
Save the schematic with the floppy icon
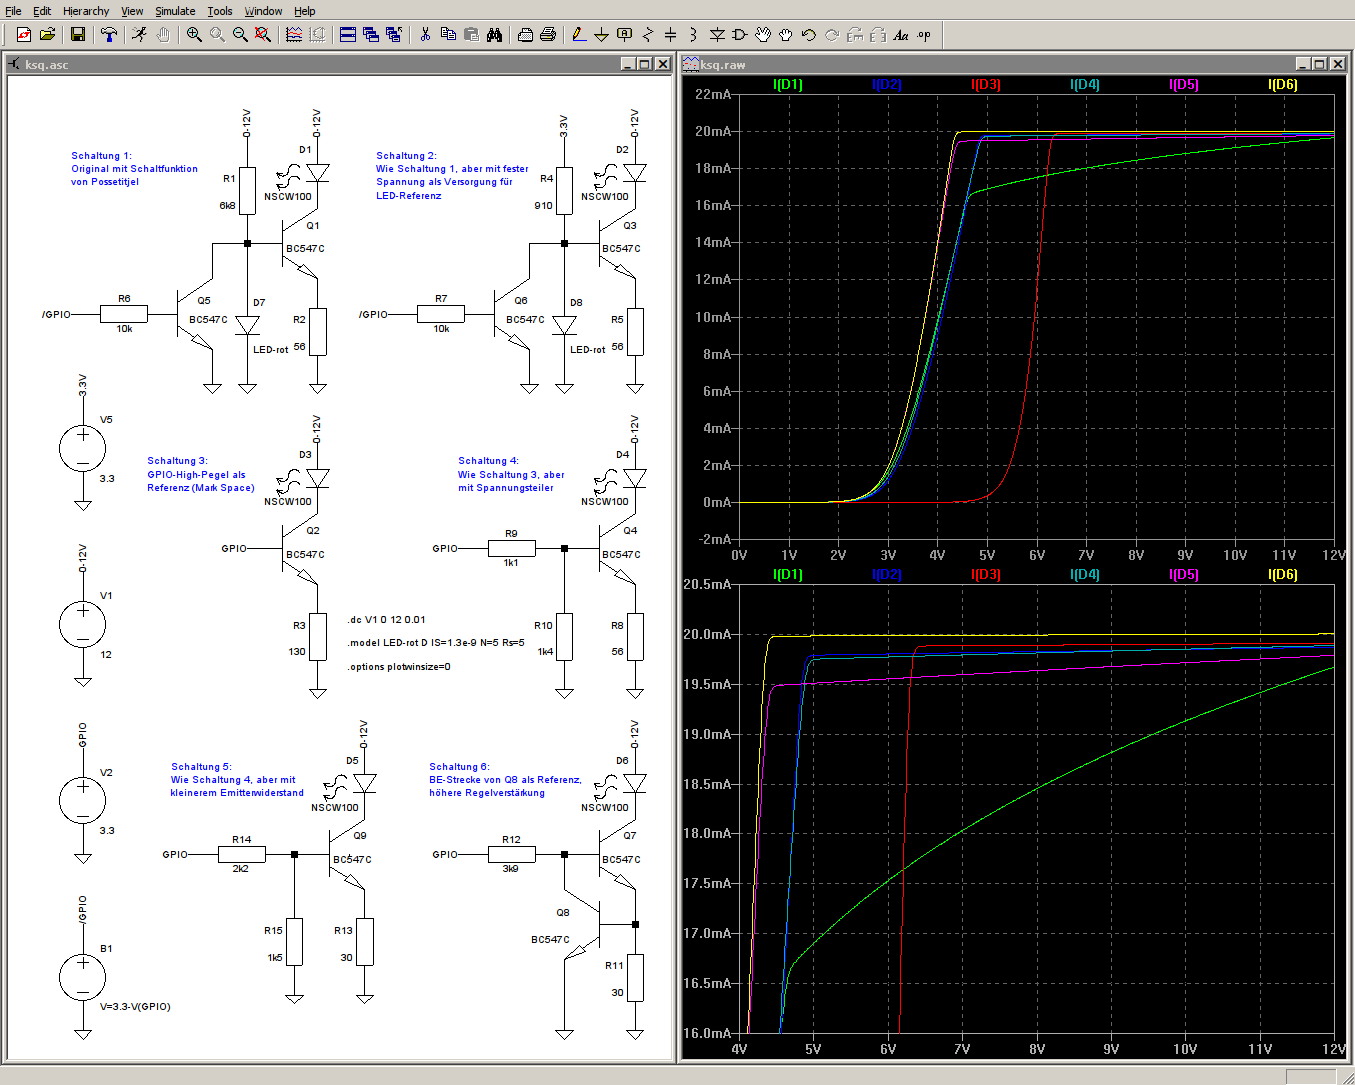point(78,35)
